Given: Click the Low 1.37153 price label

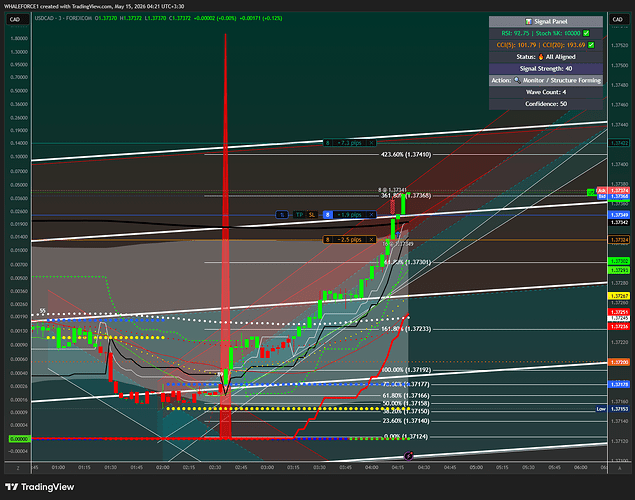Looking at the screenshot, I should point(612,409).
